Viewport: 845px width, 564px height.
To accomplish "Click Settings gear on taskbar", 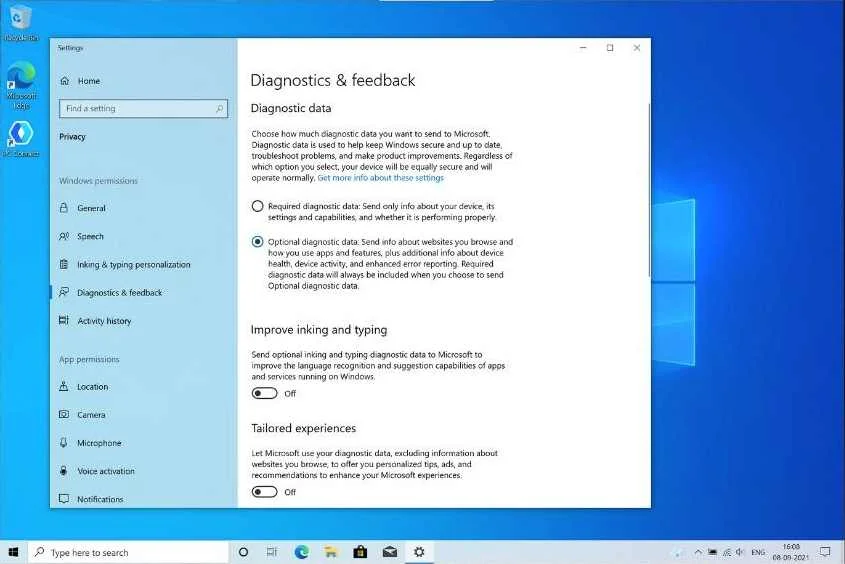I will click(x=419, y=552).
